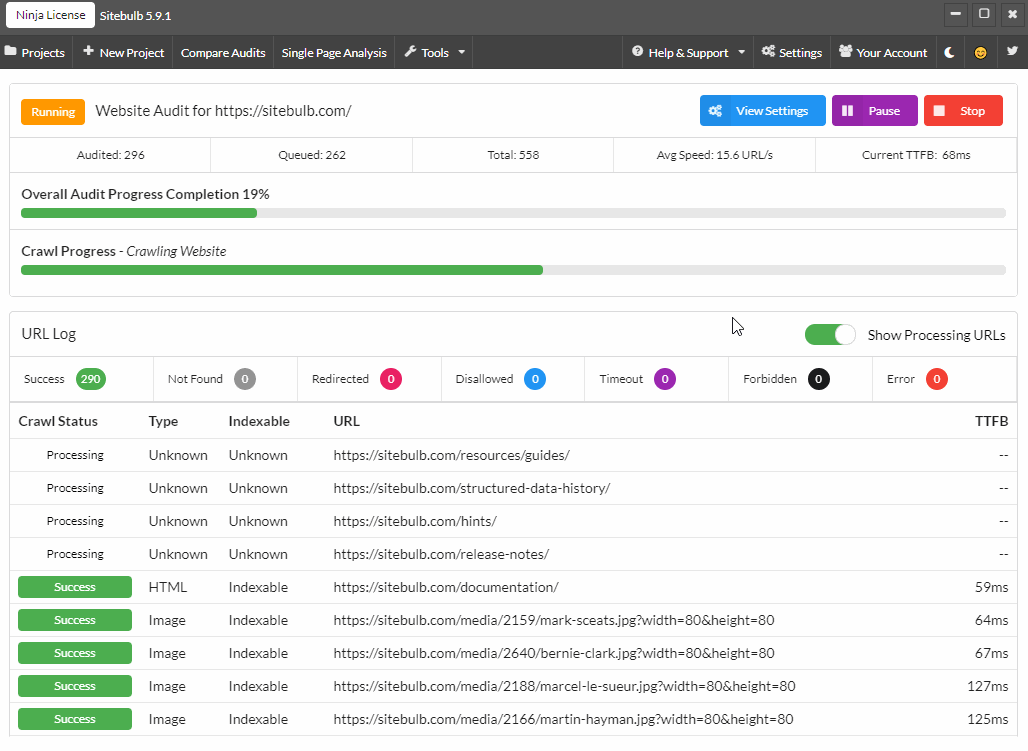
Task: Click the Crawl Progress bar
Action: coord(513,270)
